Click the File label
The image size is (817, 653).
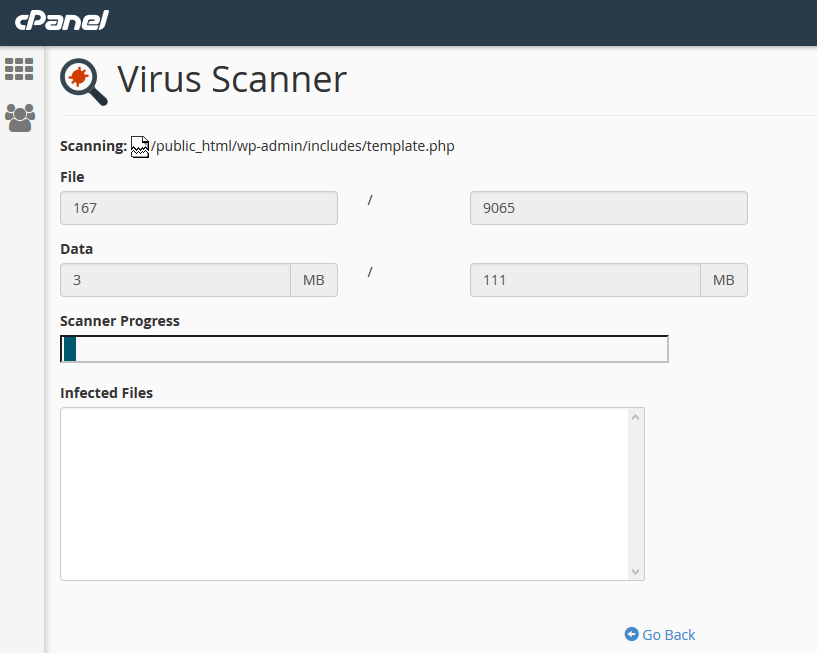[72, 177]
